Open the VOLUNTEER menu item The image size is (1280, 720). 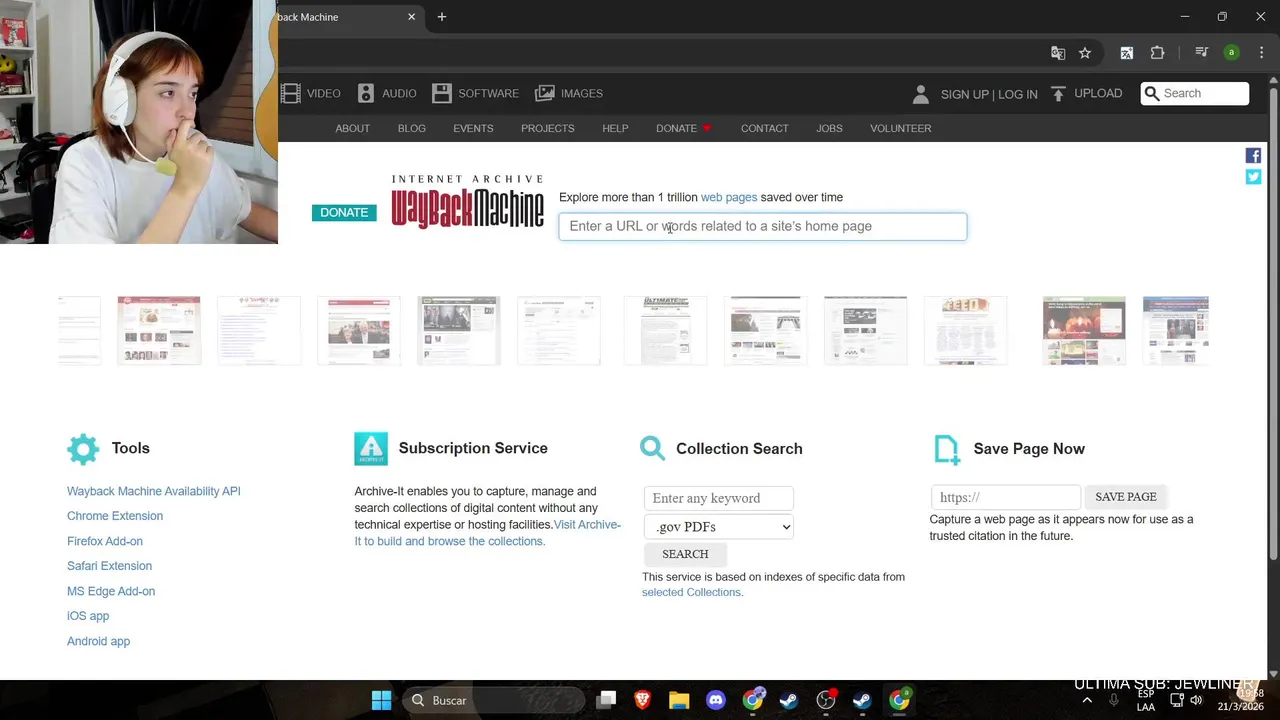pos(901,128)
